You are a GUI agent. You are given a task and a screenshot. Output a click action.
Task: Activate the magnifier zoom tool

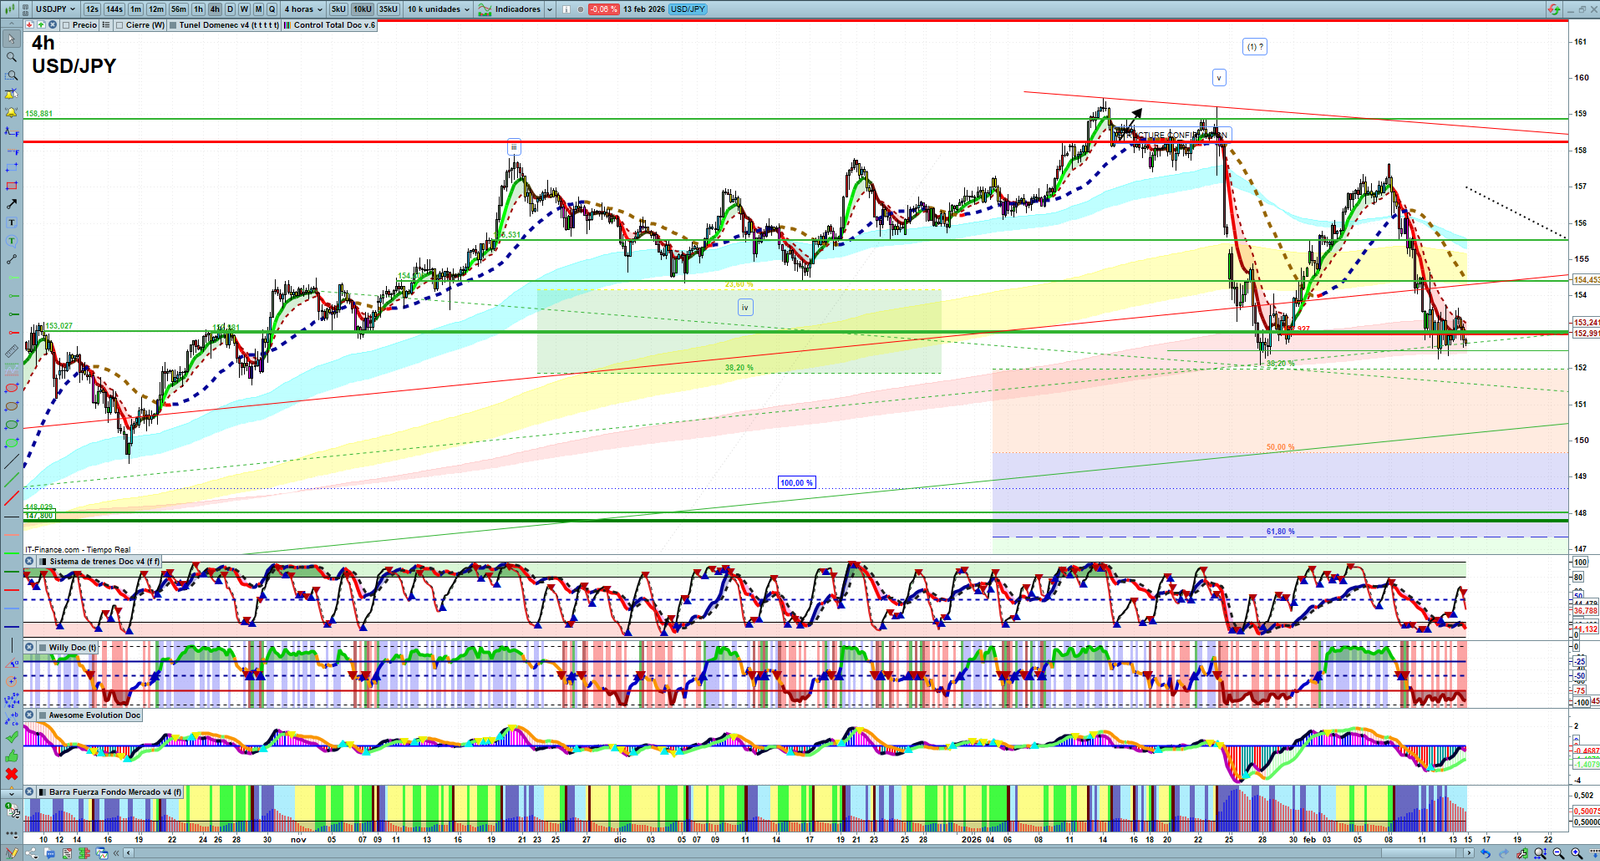12,57
